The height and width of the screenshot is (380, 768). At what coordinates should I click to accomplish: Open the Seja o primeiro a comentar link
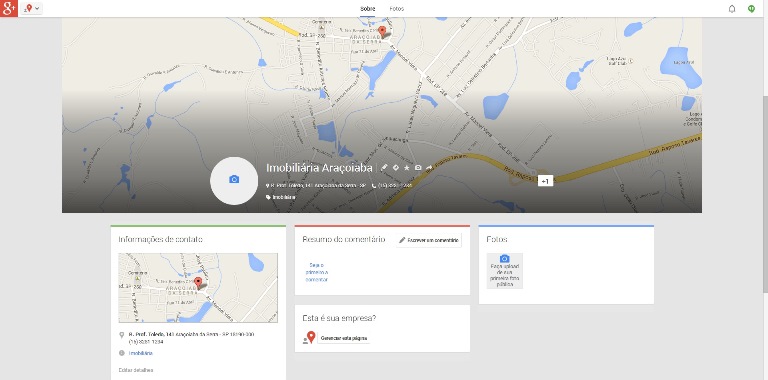coord(317,272)
